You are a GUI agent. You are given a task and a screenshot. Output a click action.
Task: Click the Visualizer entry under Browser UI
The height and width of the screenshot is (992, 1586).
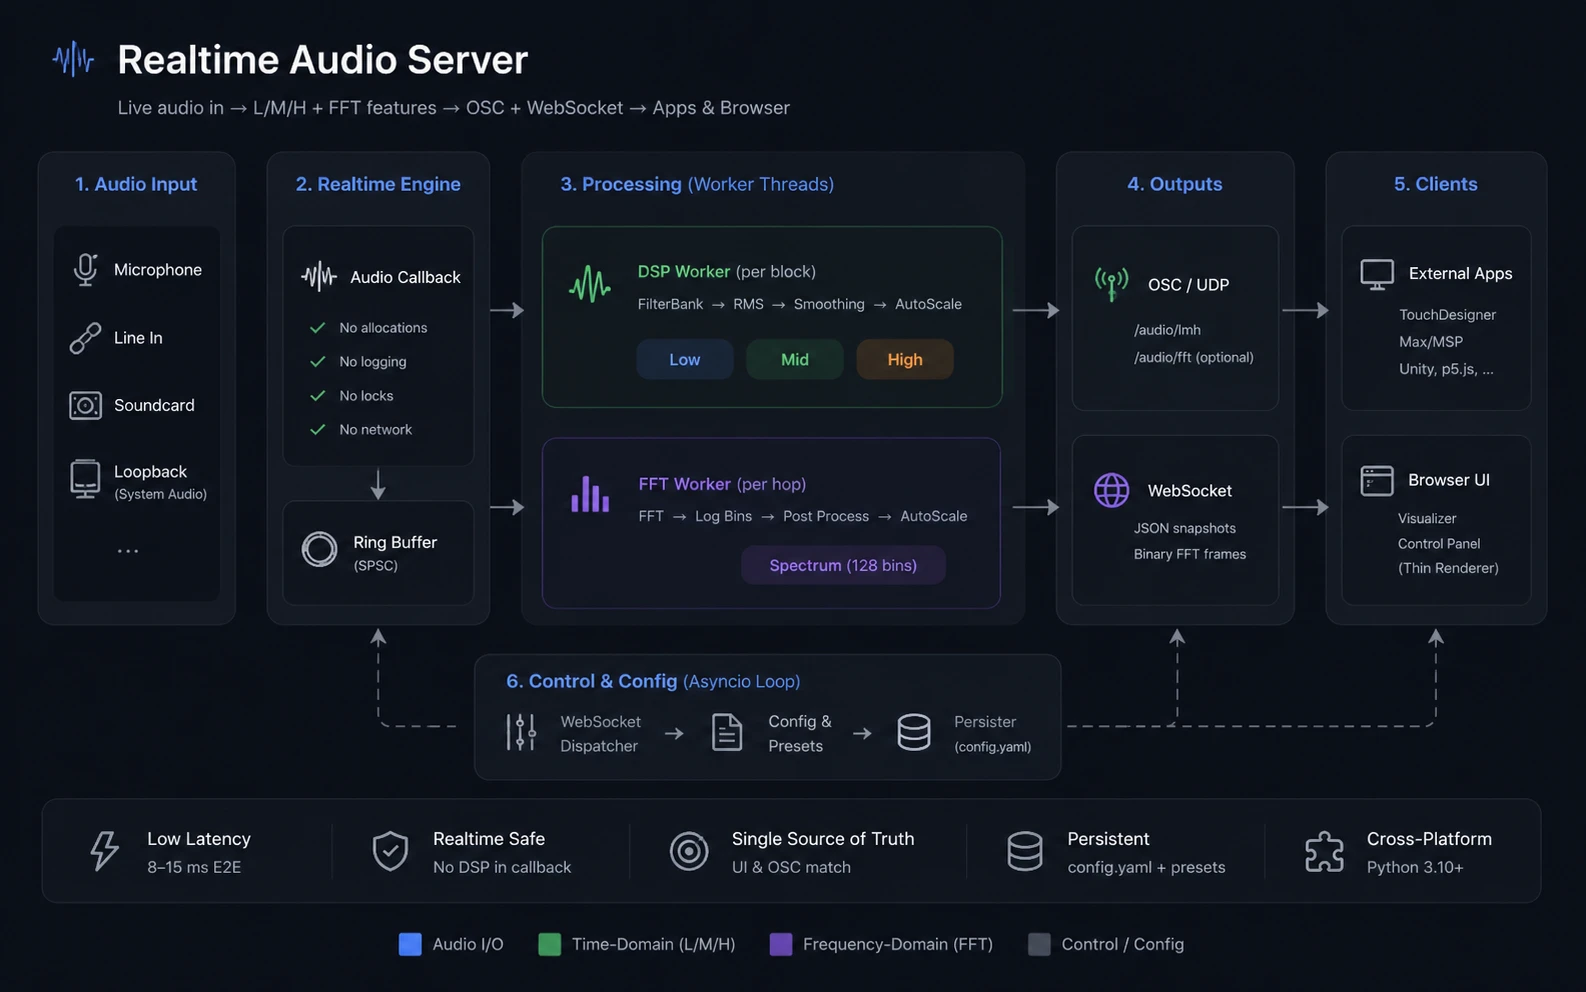(1427, 518)
